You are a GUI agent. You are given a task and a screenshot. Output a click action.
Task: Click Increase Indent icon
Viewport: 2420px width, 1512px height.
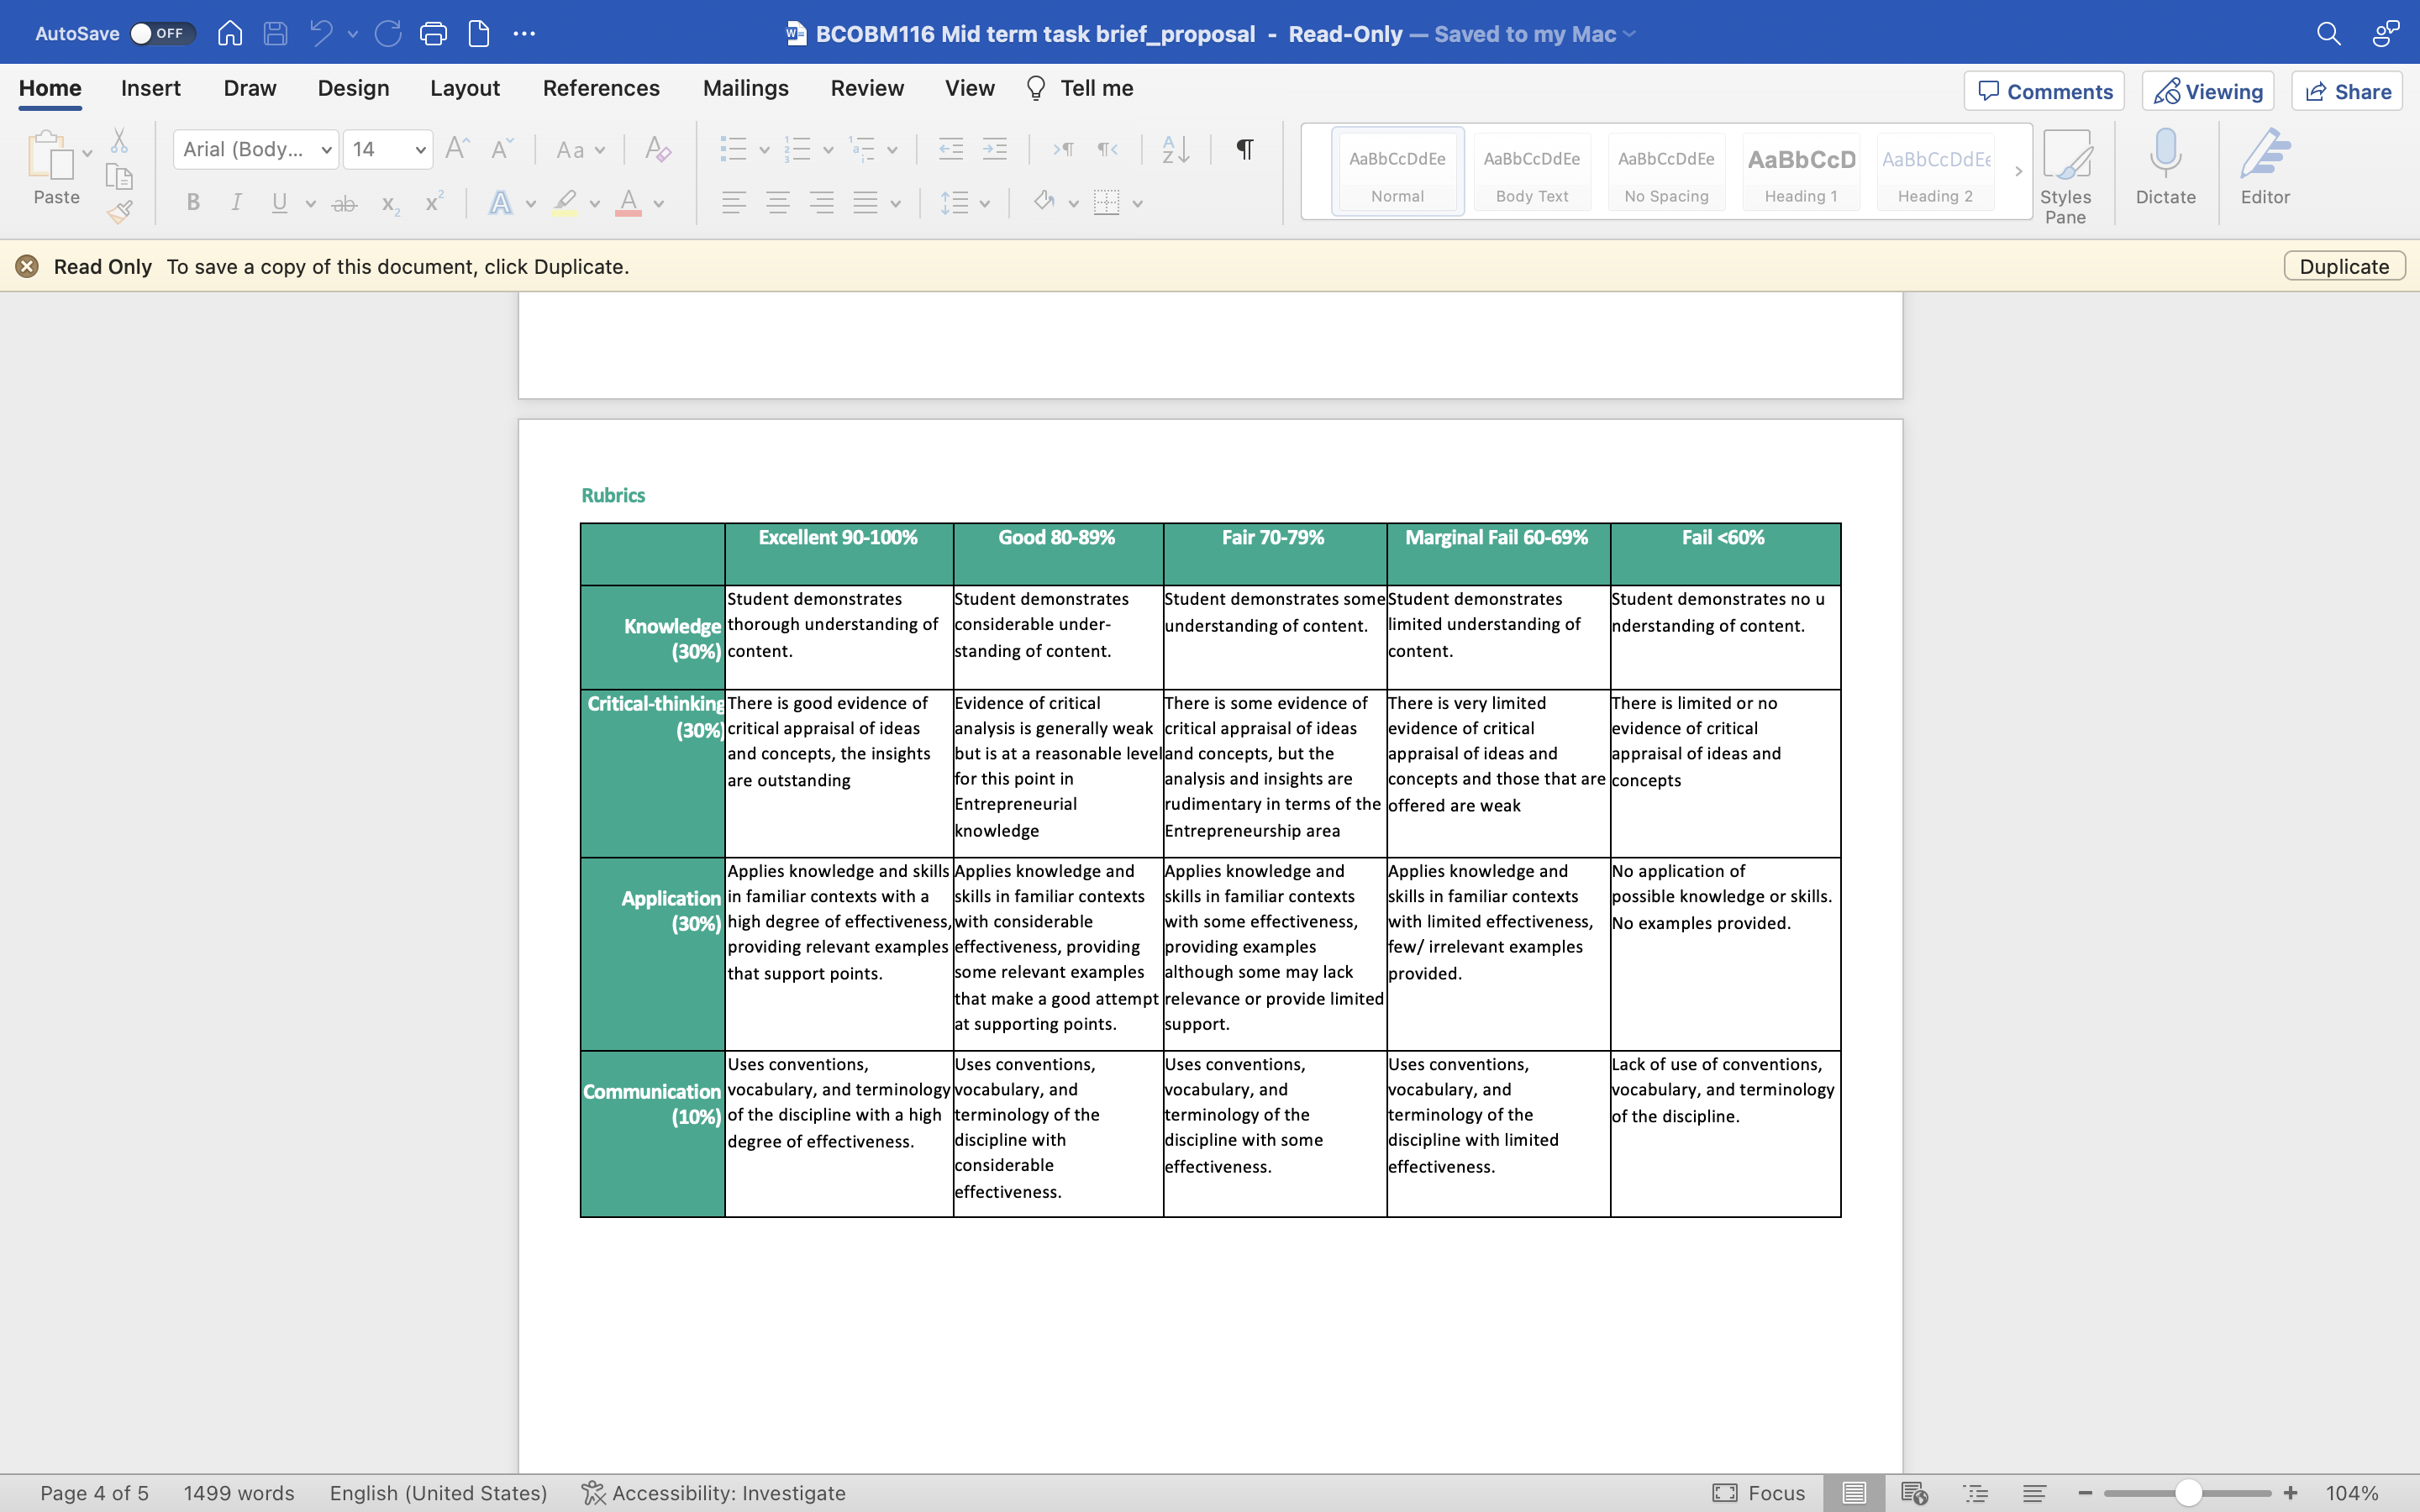point(994,149)
